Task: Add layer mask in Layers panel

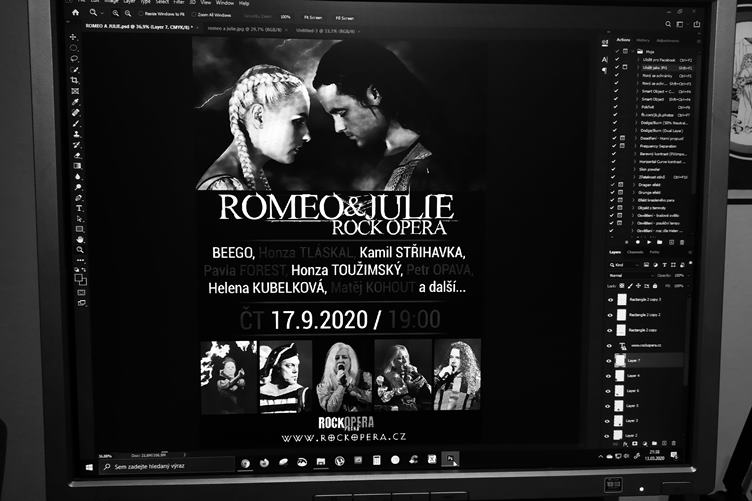Action: (x=635, y=444)
